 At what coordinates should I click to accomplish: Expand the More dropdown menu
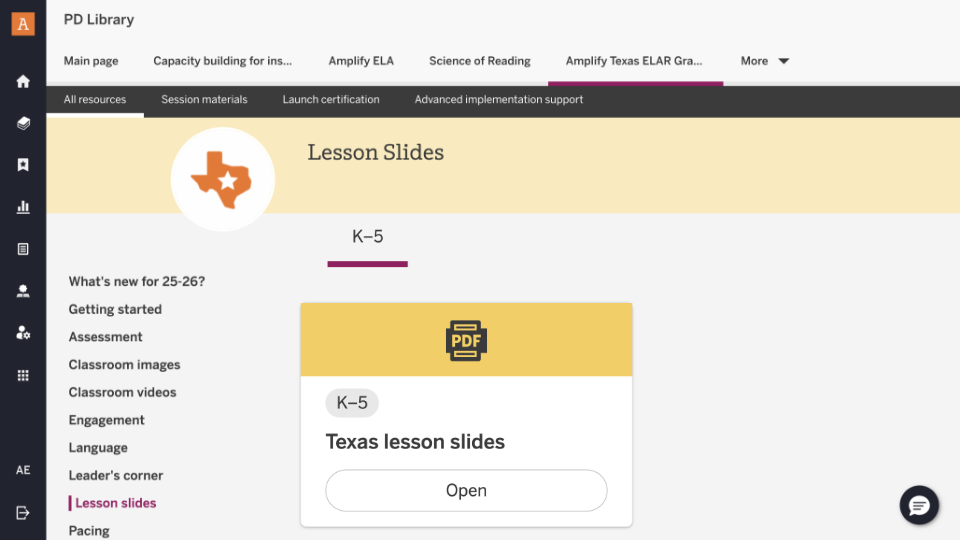[x=765, y=61]
